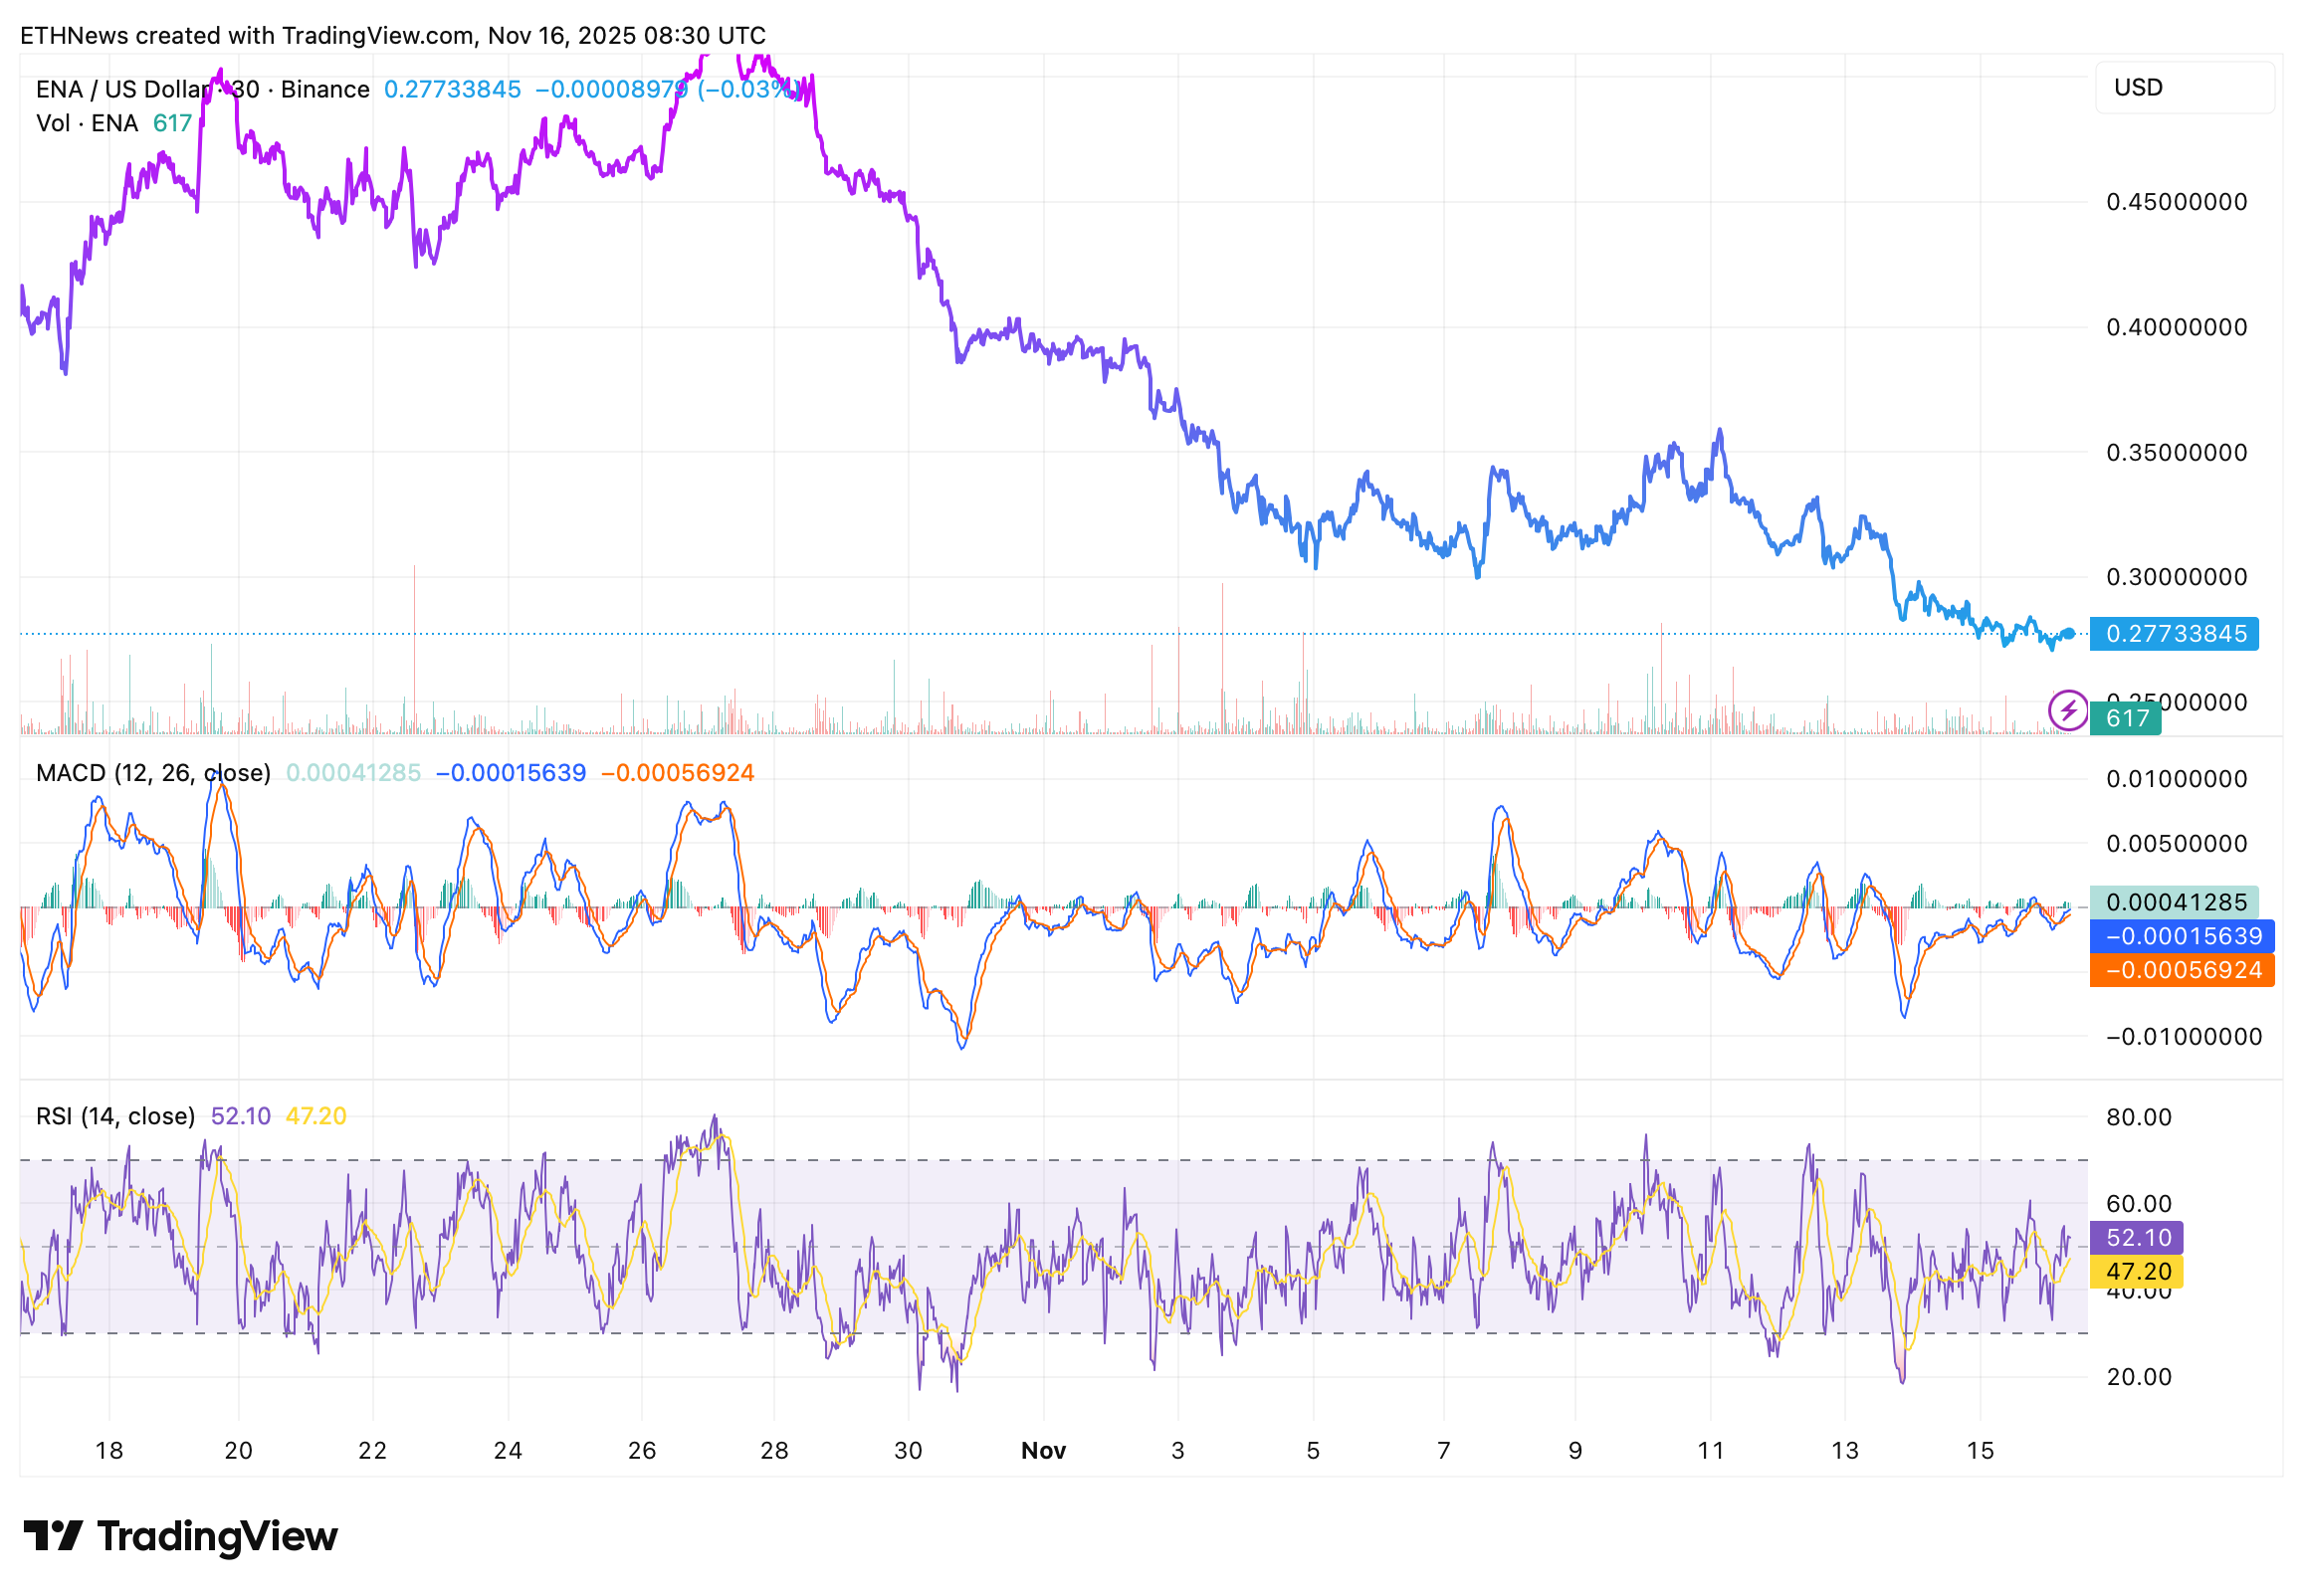2303x1596 pixels.
Task: Click the Nov marker on the time axis
Action: (x=1043, y=1450)
